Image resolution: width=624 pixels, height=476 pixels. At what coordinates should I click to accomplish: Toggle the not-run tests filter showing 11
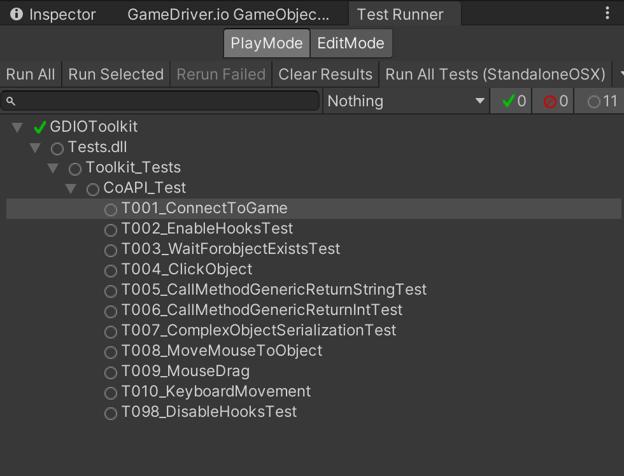pyautogui.click(x=601, y=101)
